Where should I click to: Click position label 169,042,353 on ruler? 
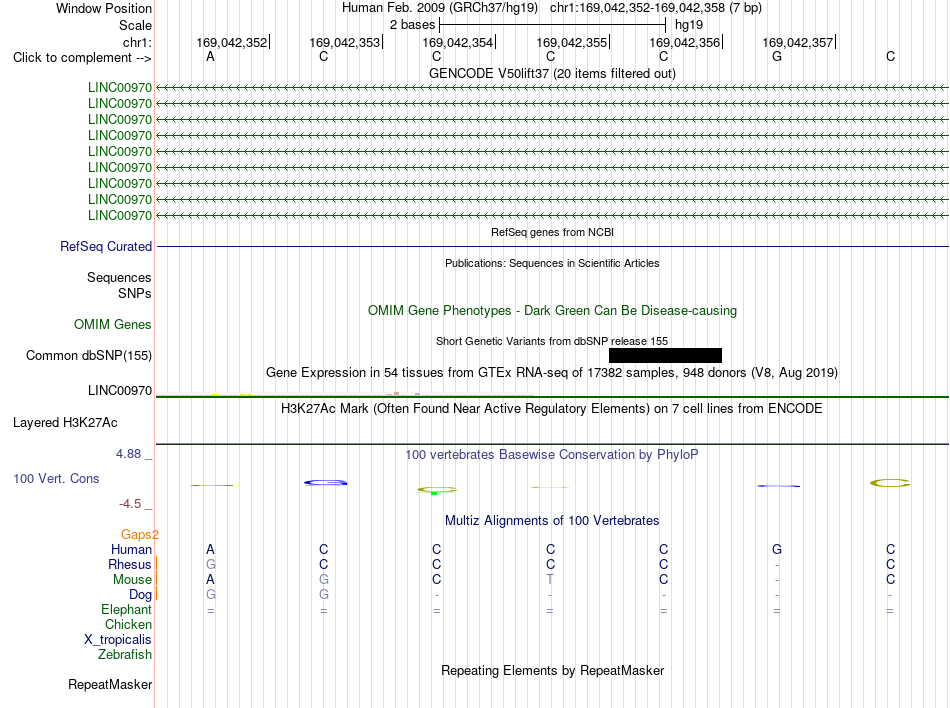(x=345, y=42)
